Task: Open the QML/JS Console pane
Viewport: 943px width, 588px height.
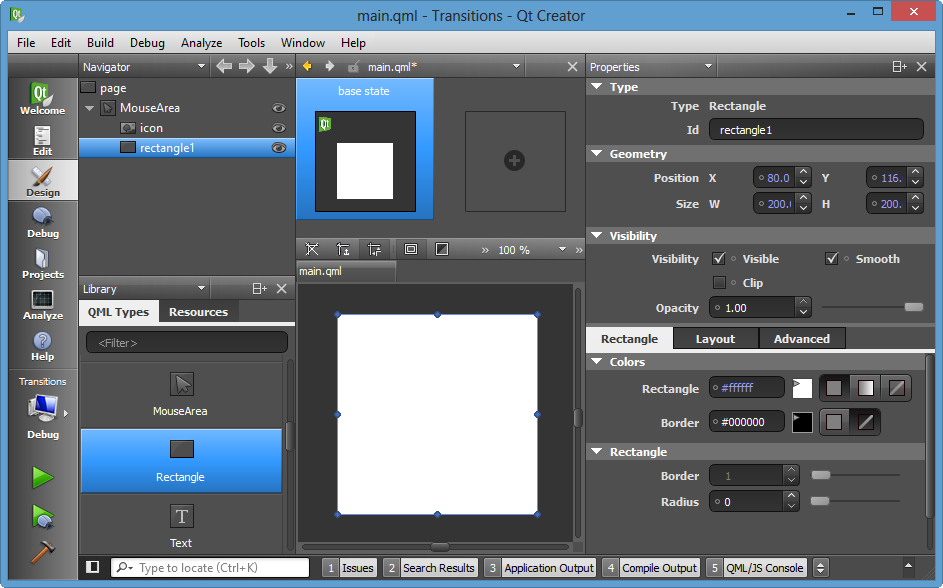Action: coord(757,568)
